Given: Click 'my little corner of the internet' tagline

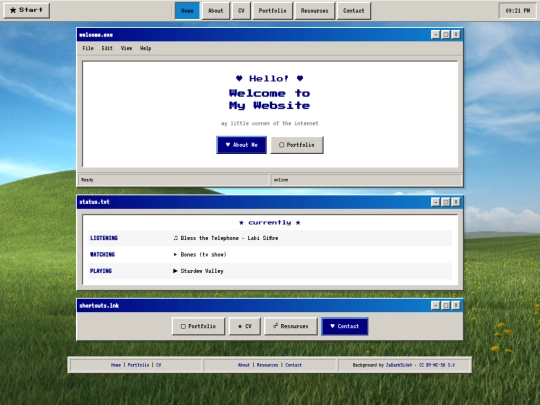Looking at the screenshot, I should 270,123.
